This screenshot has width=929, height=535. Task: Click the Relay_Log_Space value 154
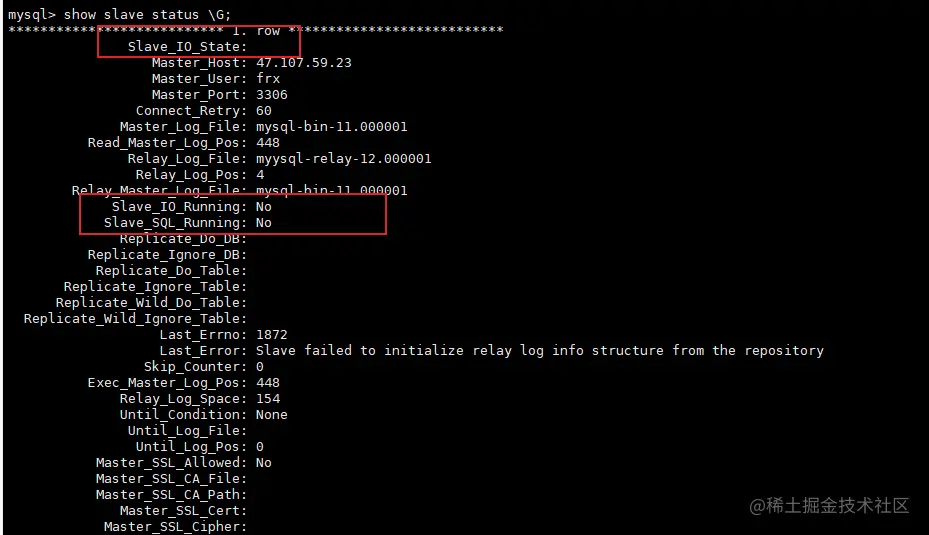(268, 399)
